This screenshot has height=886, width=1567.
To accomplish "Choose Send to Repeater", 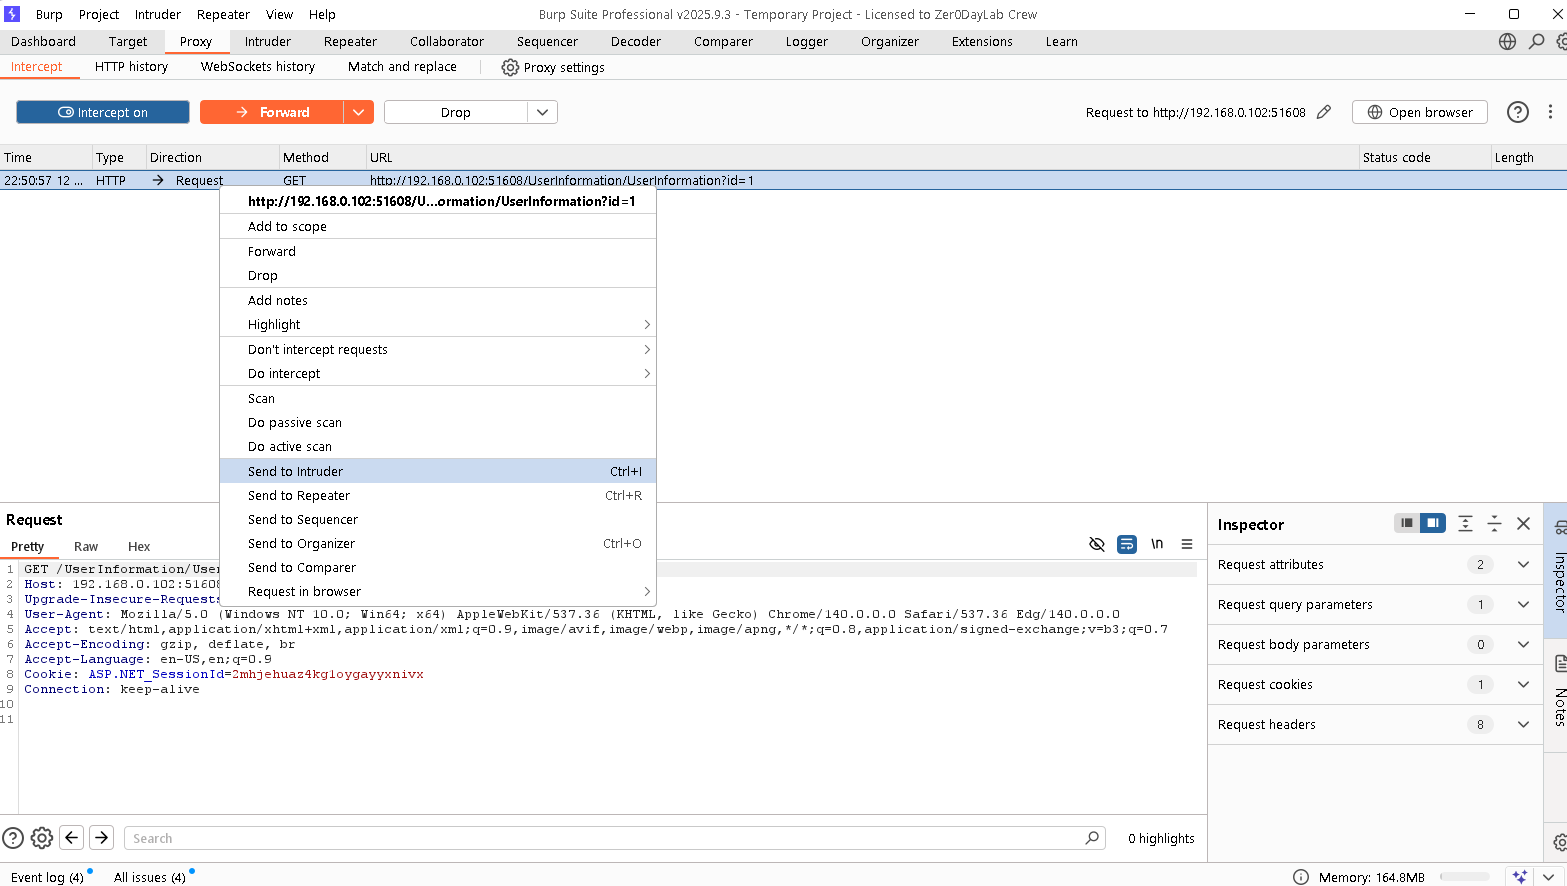I will 438,496.
